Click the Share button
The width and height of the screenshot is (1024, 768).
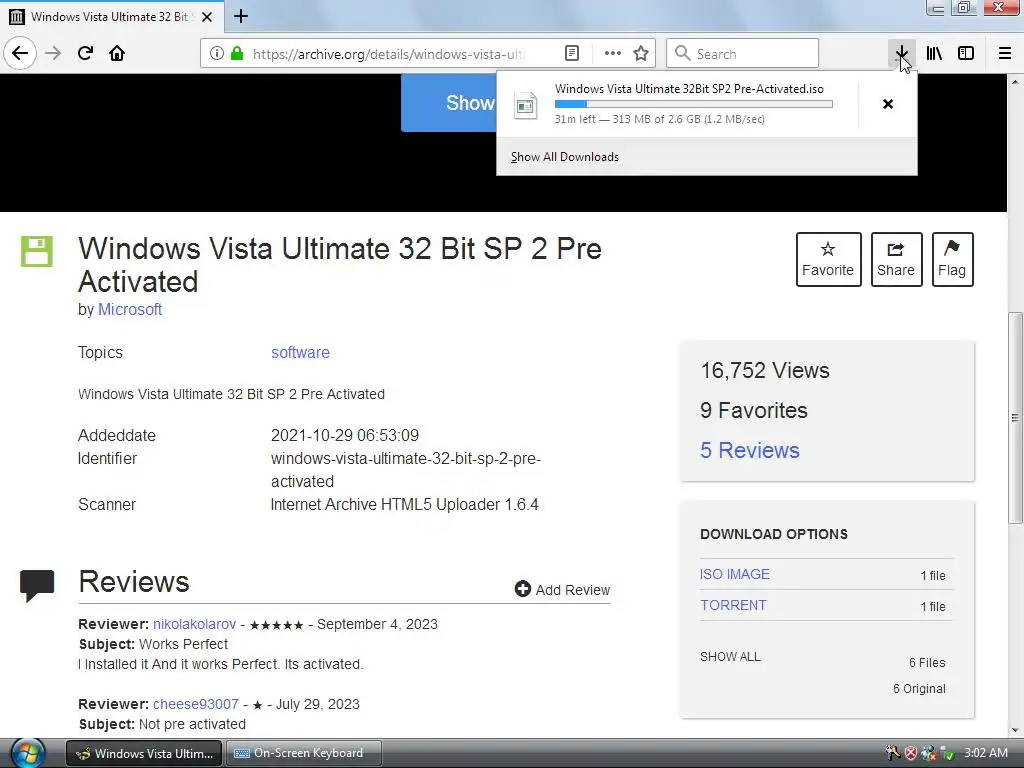click(896, 259)
